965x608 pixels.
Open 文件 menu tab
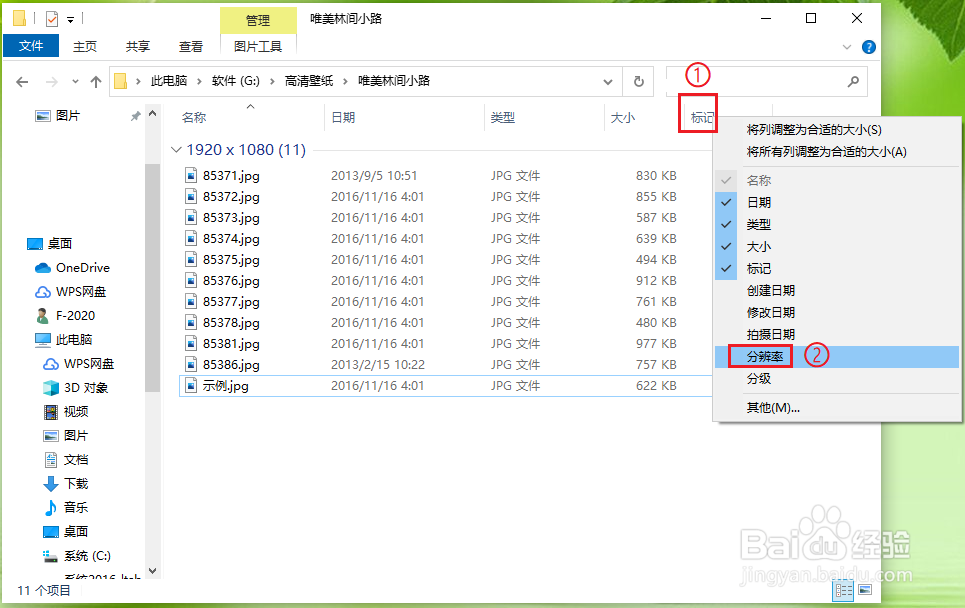coord(31,46)
